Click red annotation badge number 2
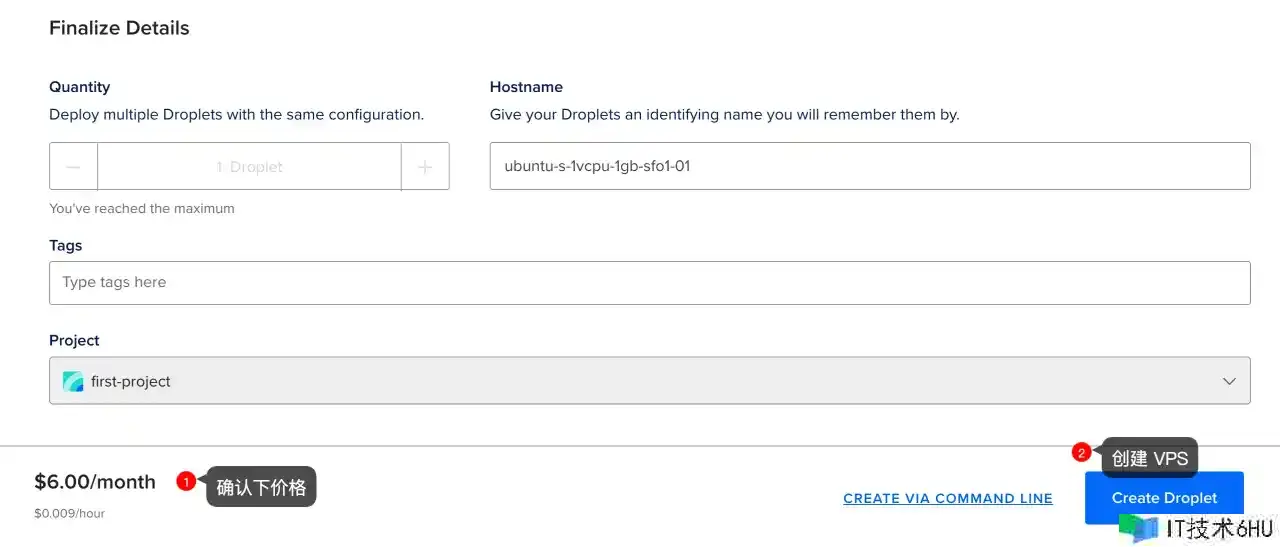The width and height of the screenshot is (1280, 547). 1081,452
